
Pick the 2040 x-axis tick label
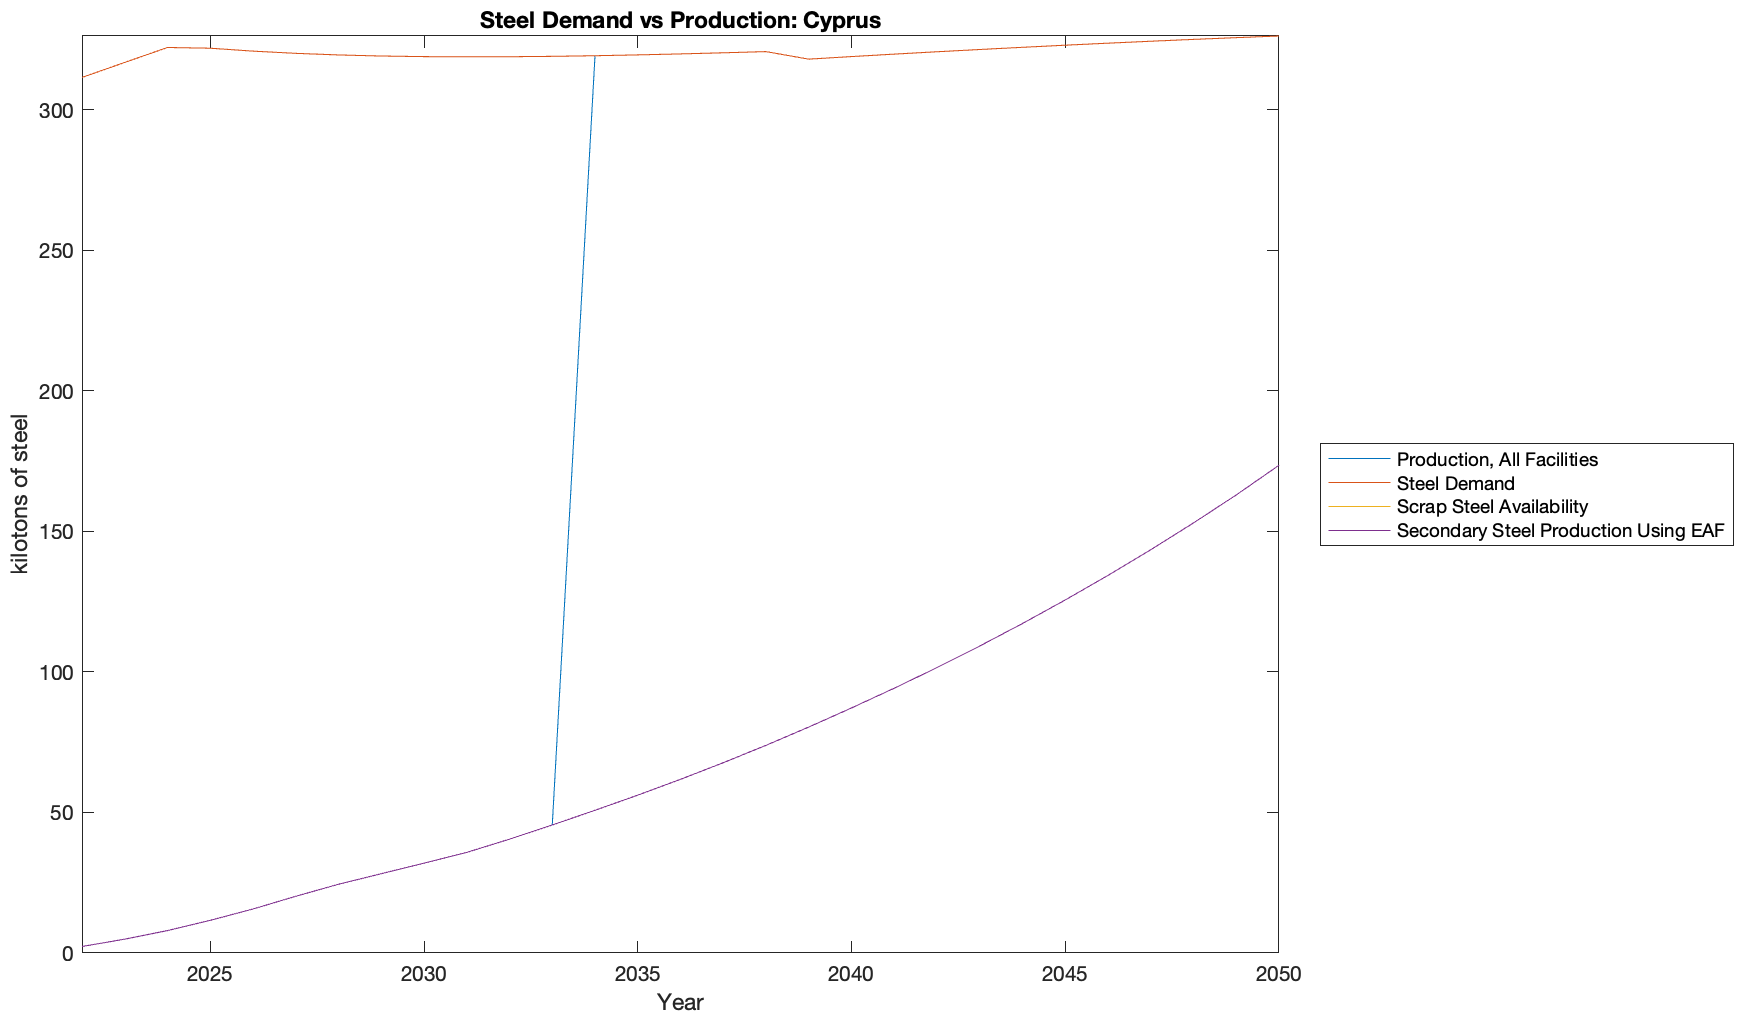click(851, 974)
